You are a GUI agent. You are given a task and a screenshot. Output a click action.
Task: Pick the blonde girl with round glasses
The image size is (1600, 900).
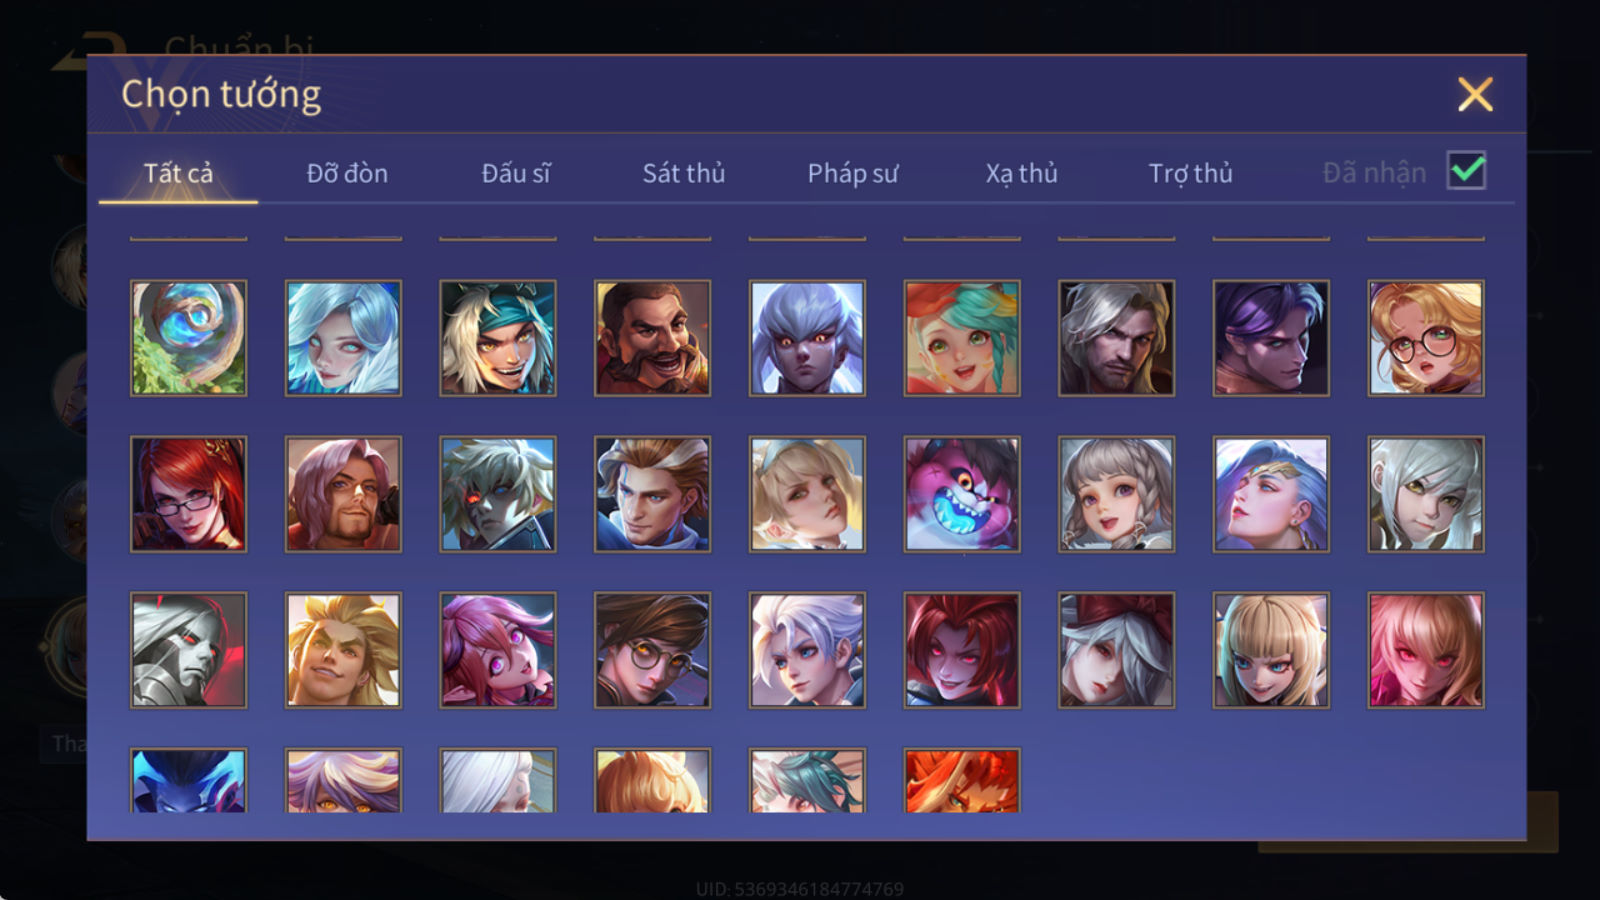(x=1426, y=338)
